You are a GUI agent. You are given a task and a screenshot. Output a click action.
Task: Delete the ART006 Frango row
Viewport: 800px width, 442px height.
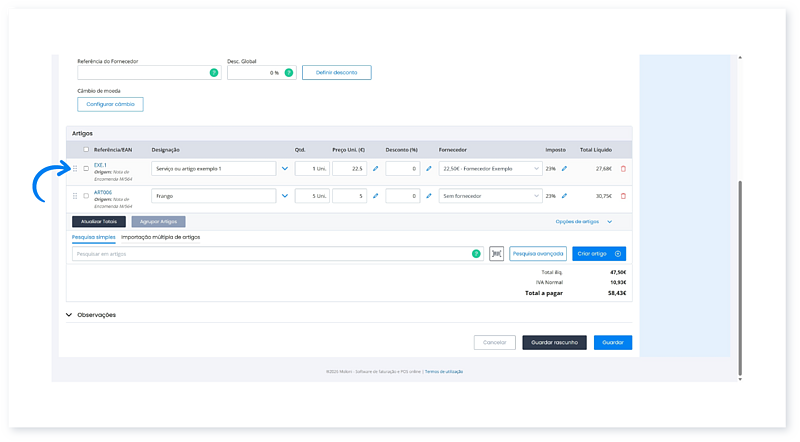[623, 196]
